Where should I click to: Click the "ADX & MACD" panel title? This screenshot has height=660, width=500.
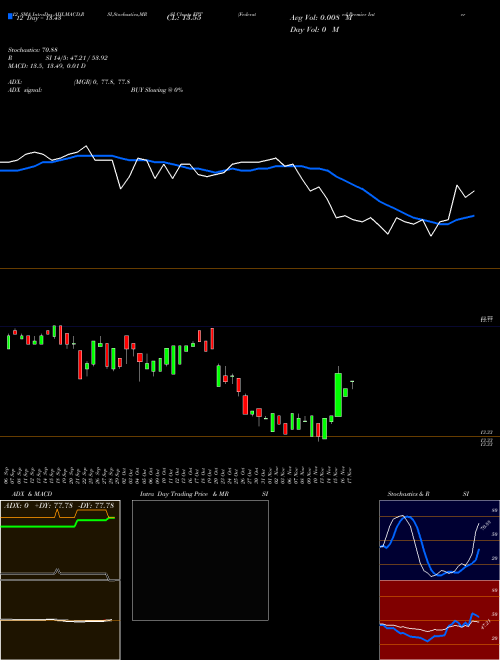[32, 494]
